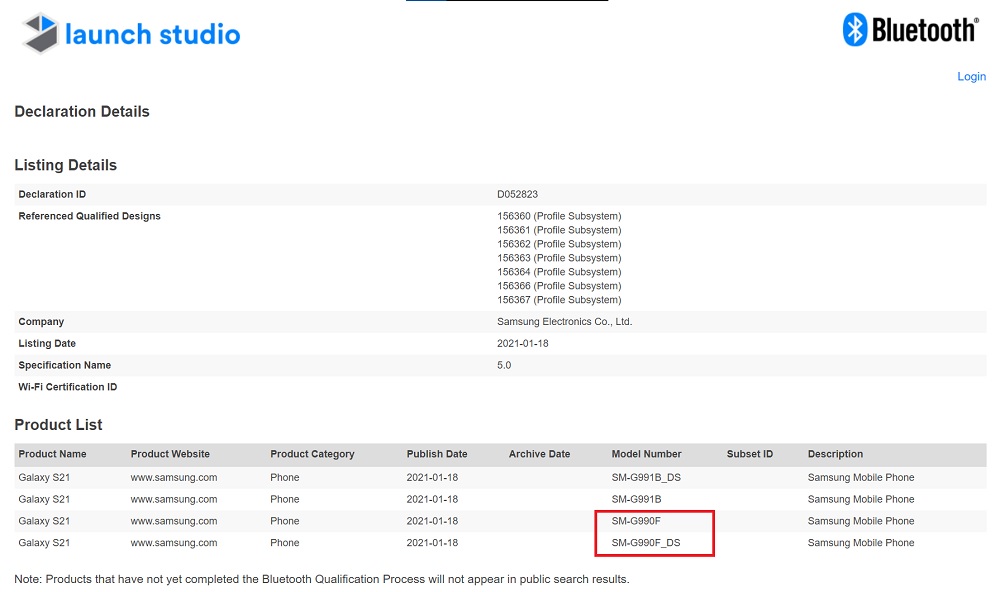Click the Product Website column header
The width and height of the screenshot is (1000, 592).
pyautogui.click(x=170, y=454)
